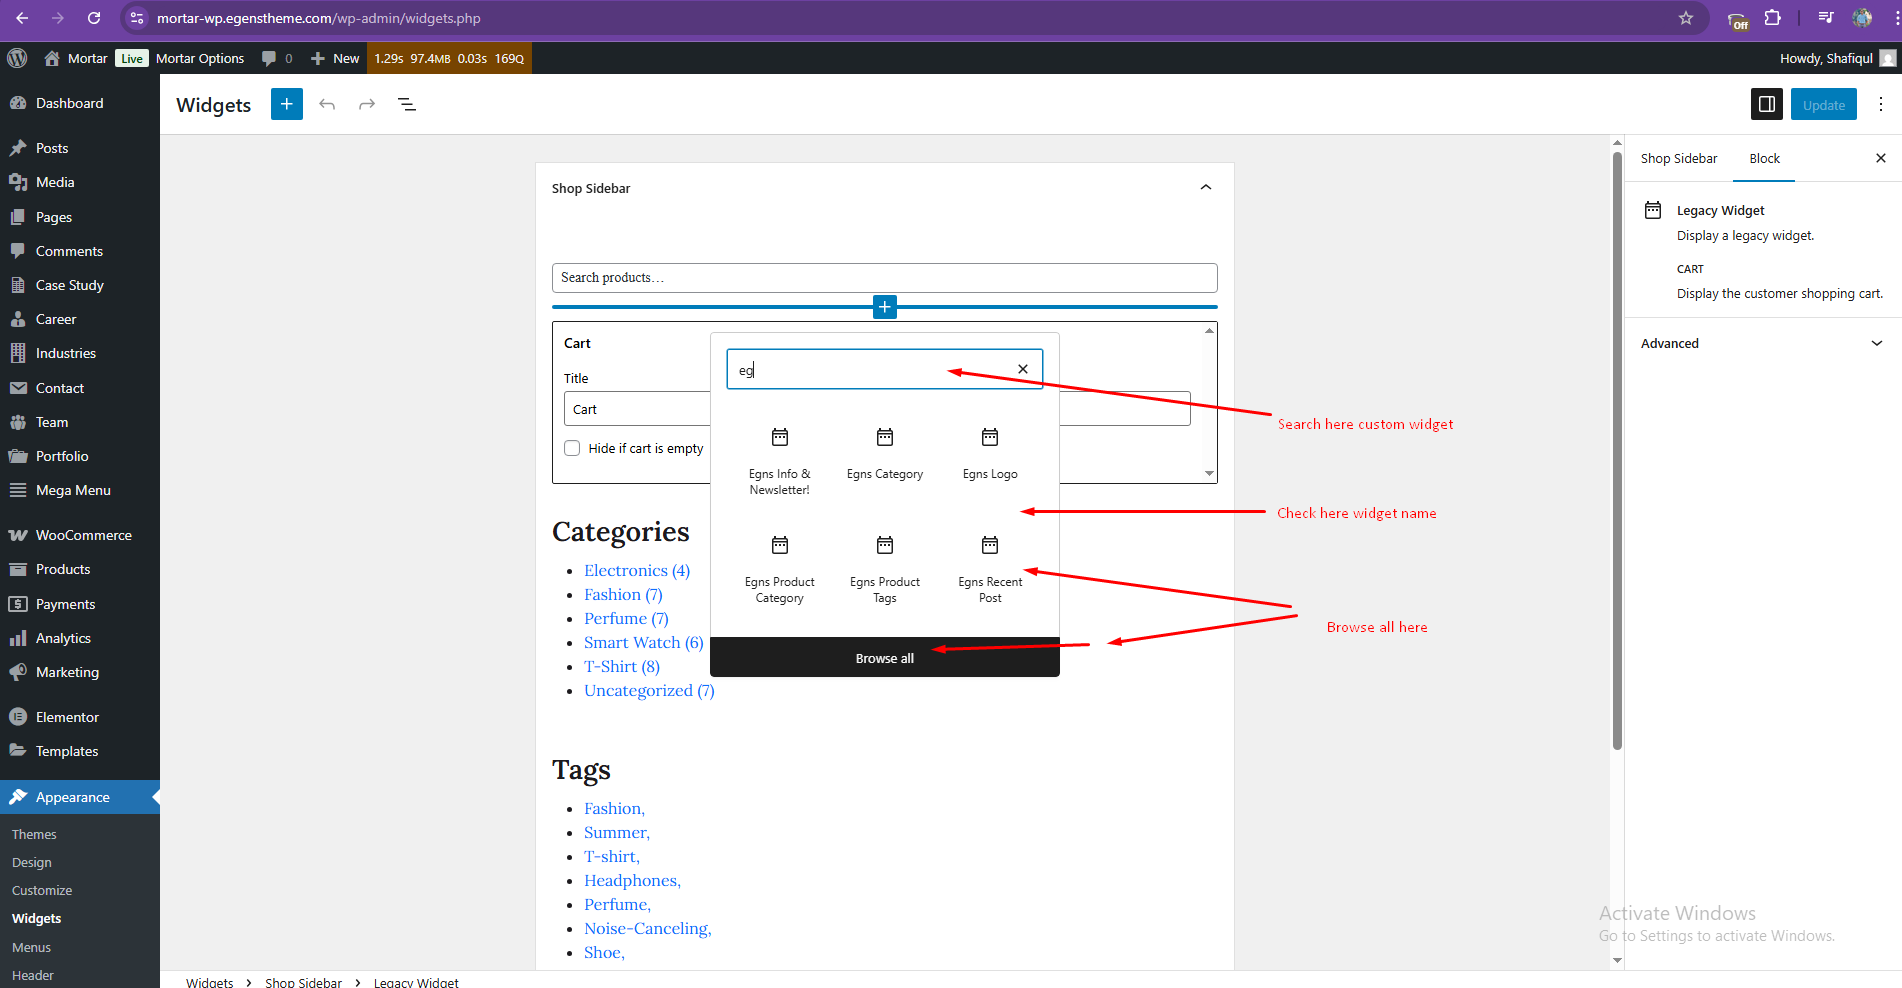The image size is (1902, 988).
Task: Click the Search products field
Action: click(885, 278)
